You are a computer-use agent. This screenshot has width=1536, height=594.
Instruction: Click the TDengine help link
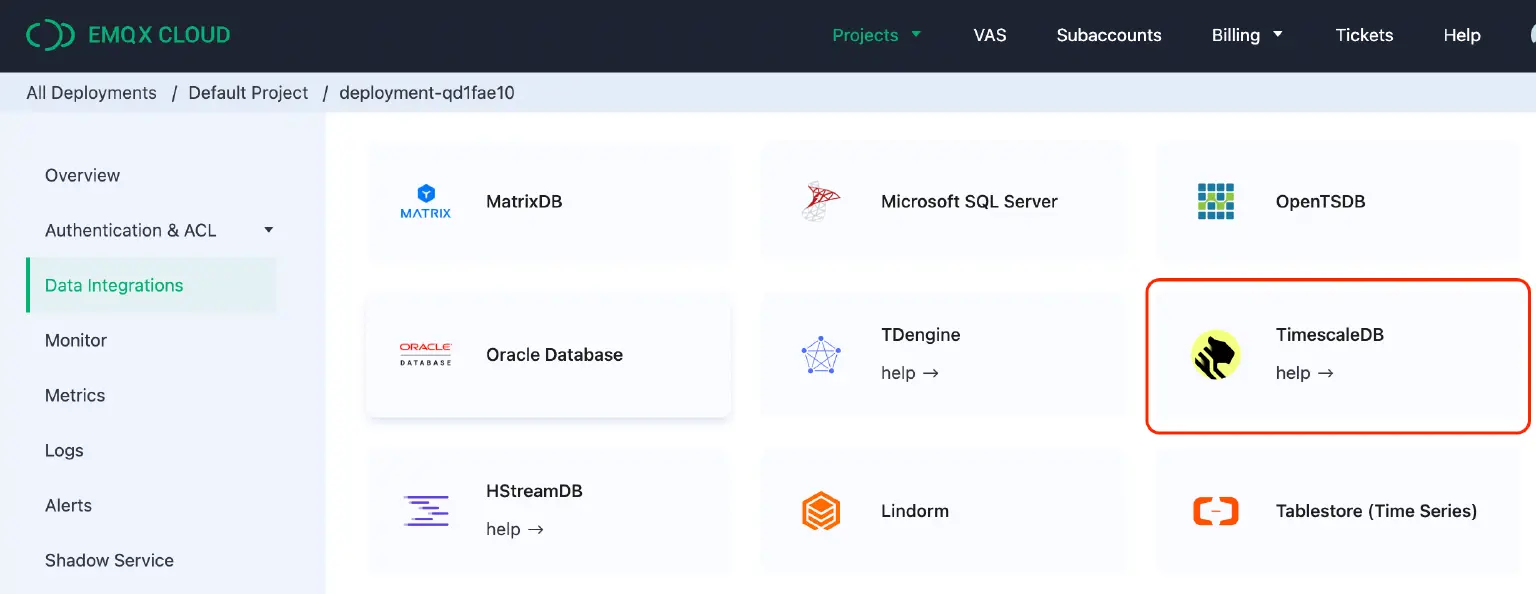[x=909, y=373]
